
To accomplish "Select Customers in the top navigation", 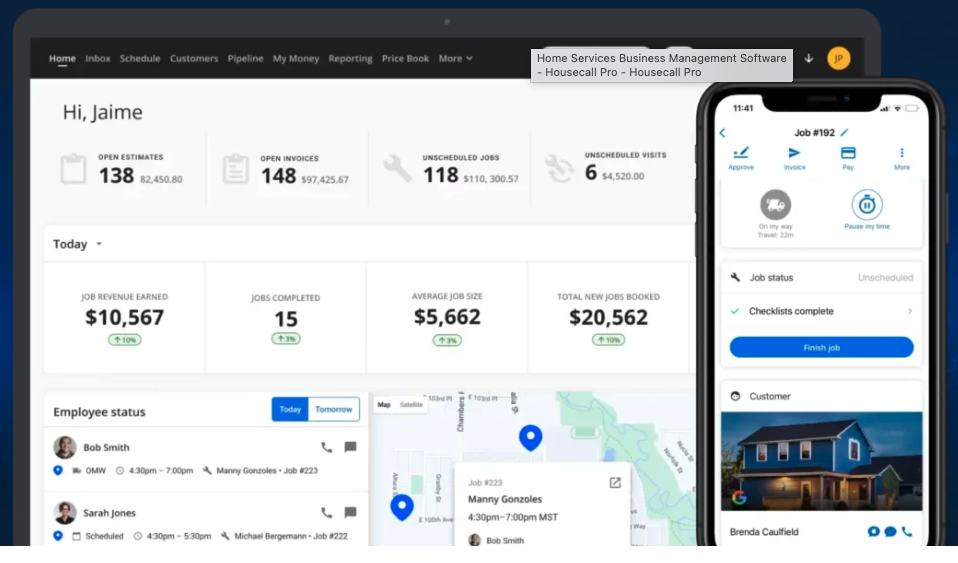I will click(x=194, y=59).
